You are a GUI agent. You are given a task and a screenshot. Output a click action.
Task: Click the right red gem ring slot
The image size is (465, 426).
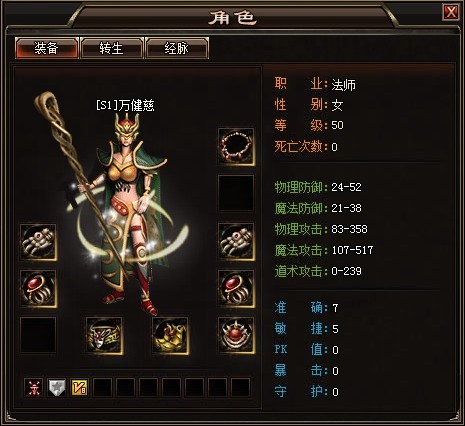coord(236,289)
